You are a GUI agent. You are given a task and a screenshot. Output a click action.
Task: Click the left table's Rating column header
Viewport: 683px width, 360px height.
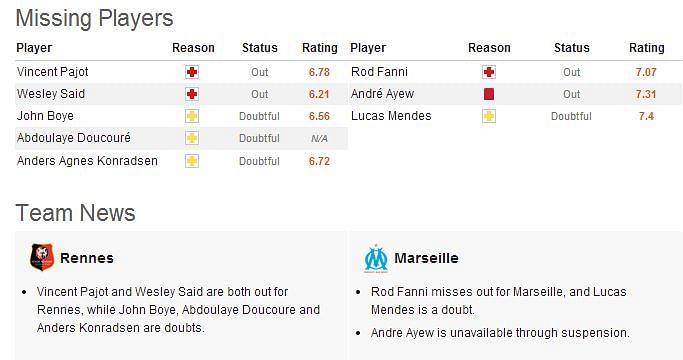(320, 48)
